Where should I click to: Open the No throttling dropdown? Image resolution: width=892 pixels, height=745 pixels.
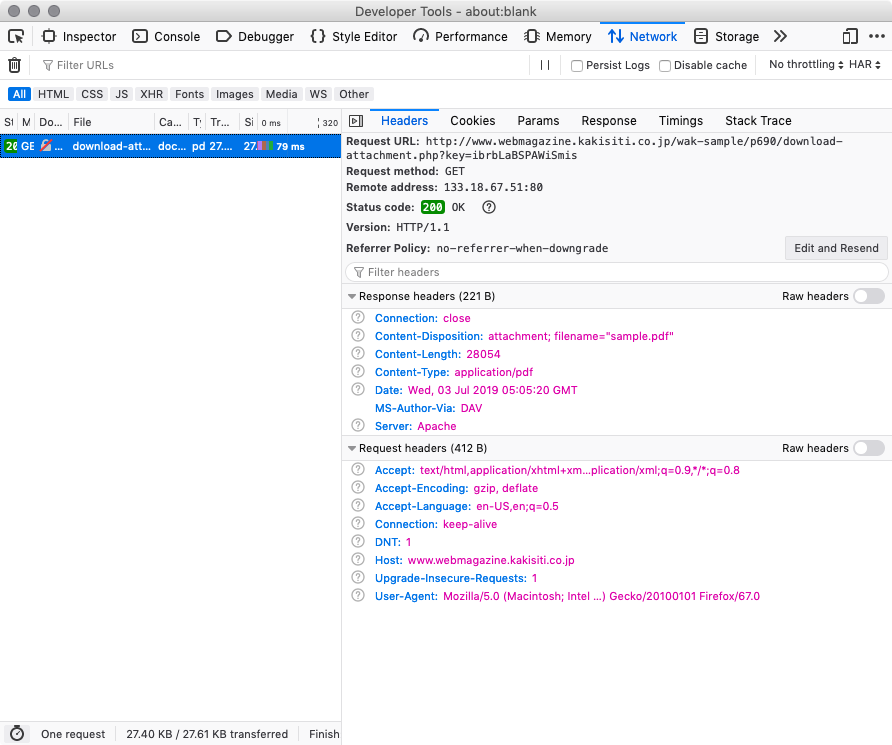point(807,65)
